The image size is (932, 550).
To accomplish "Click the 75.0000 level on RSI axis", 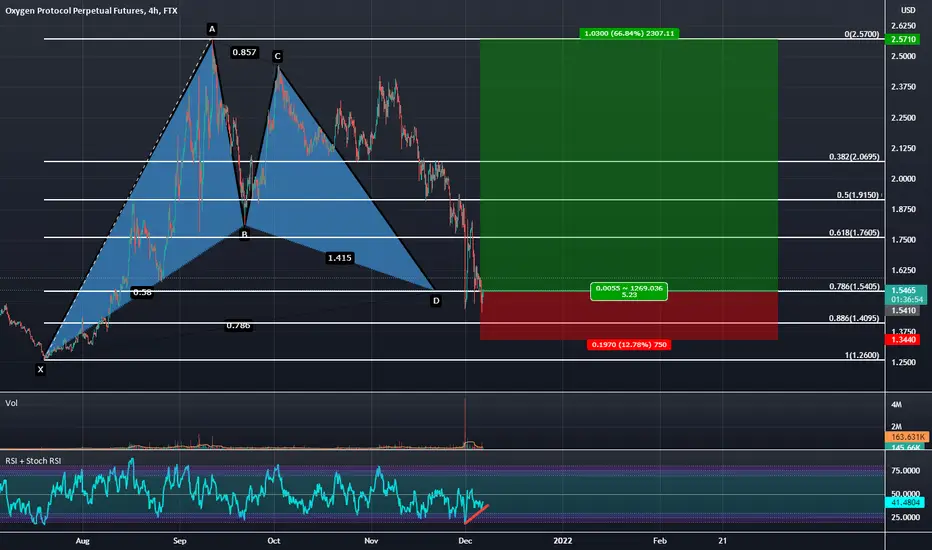I will 905,470.
